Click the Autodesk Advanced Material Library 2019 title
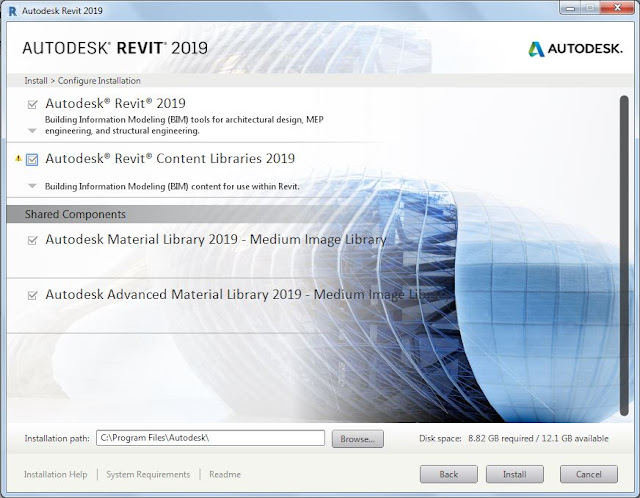The image size is (640, 498). point(247,294)
